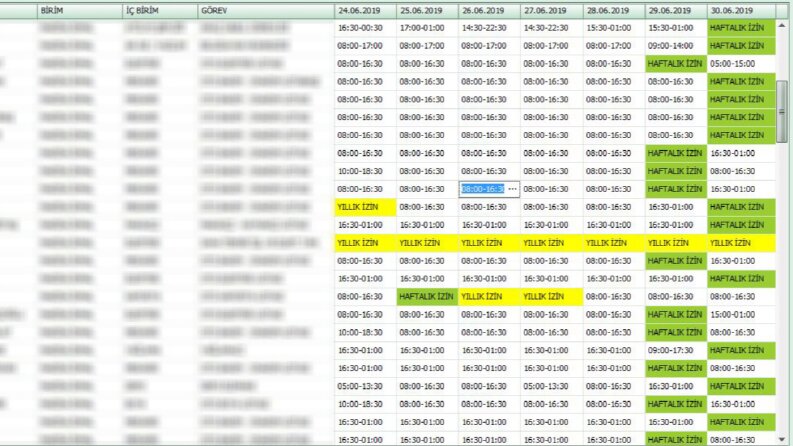This screenshot has width=793, height=446.
Task: Sort by the GÖREV column header
Action: pyautogui.click(x=266, y=11)
